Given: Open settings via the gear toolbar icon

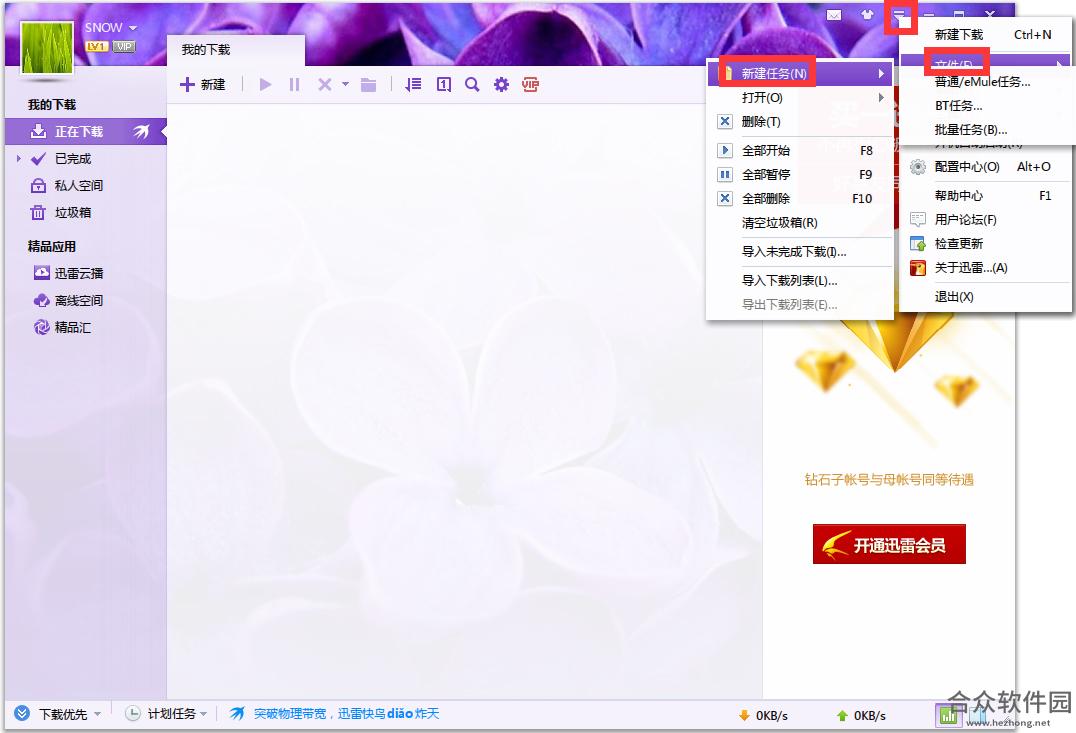Looking at the screenshot, I should (502, 84).
